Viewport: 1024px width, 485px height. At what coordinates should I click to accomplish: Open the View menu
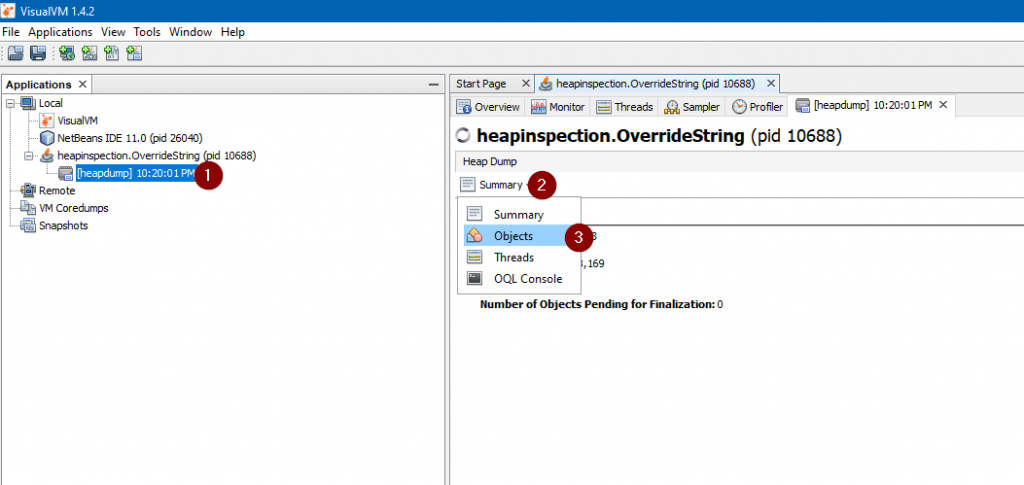click(113, 32)
